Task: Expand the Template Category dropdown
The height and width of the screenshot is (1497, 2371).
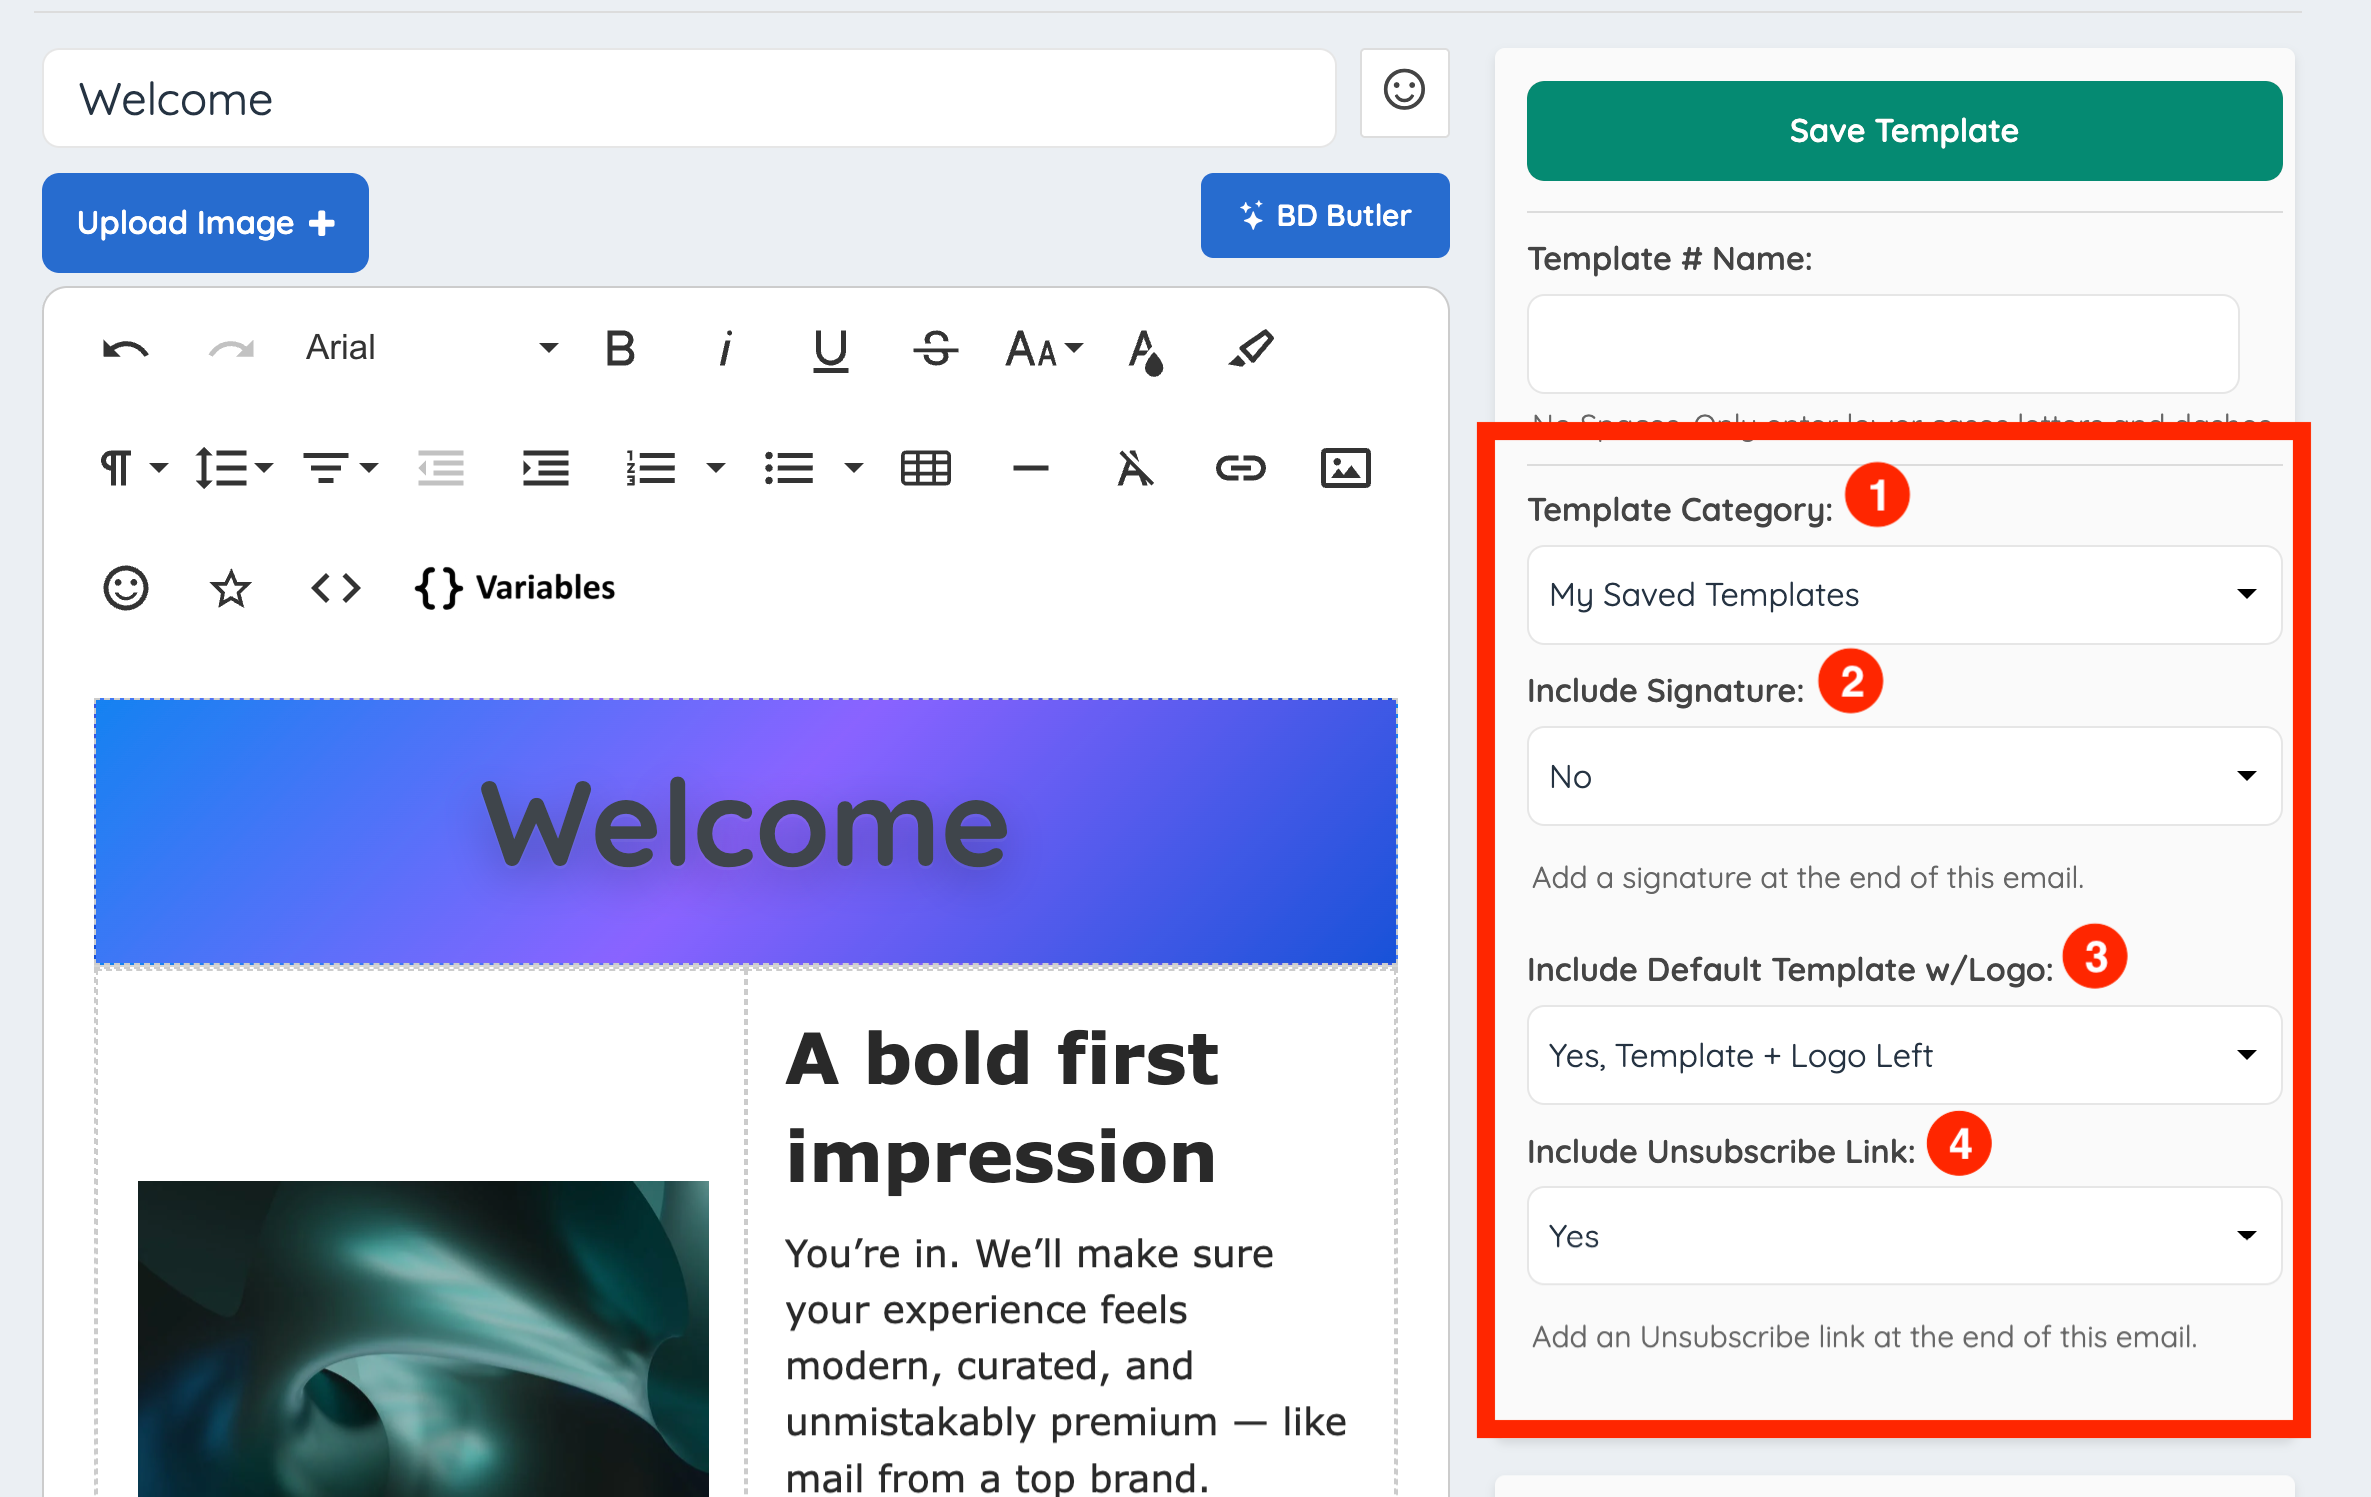Action: (x=1903, y=595)
